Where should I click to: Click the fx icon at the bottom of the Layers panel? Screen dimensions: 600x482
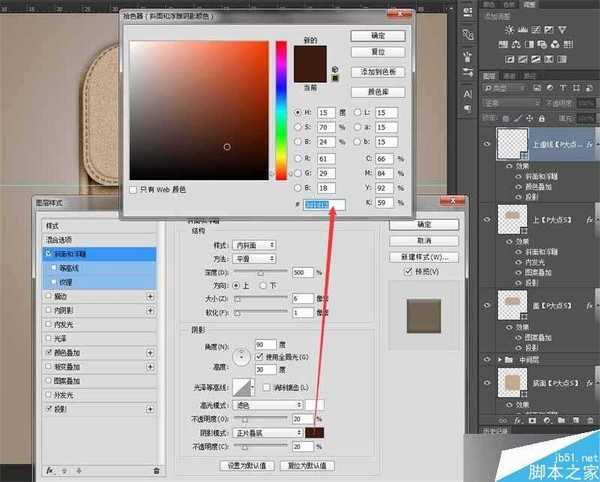tap(518, 420)
